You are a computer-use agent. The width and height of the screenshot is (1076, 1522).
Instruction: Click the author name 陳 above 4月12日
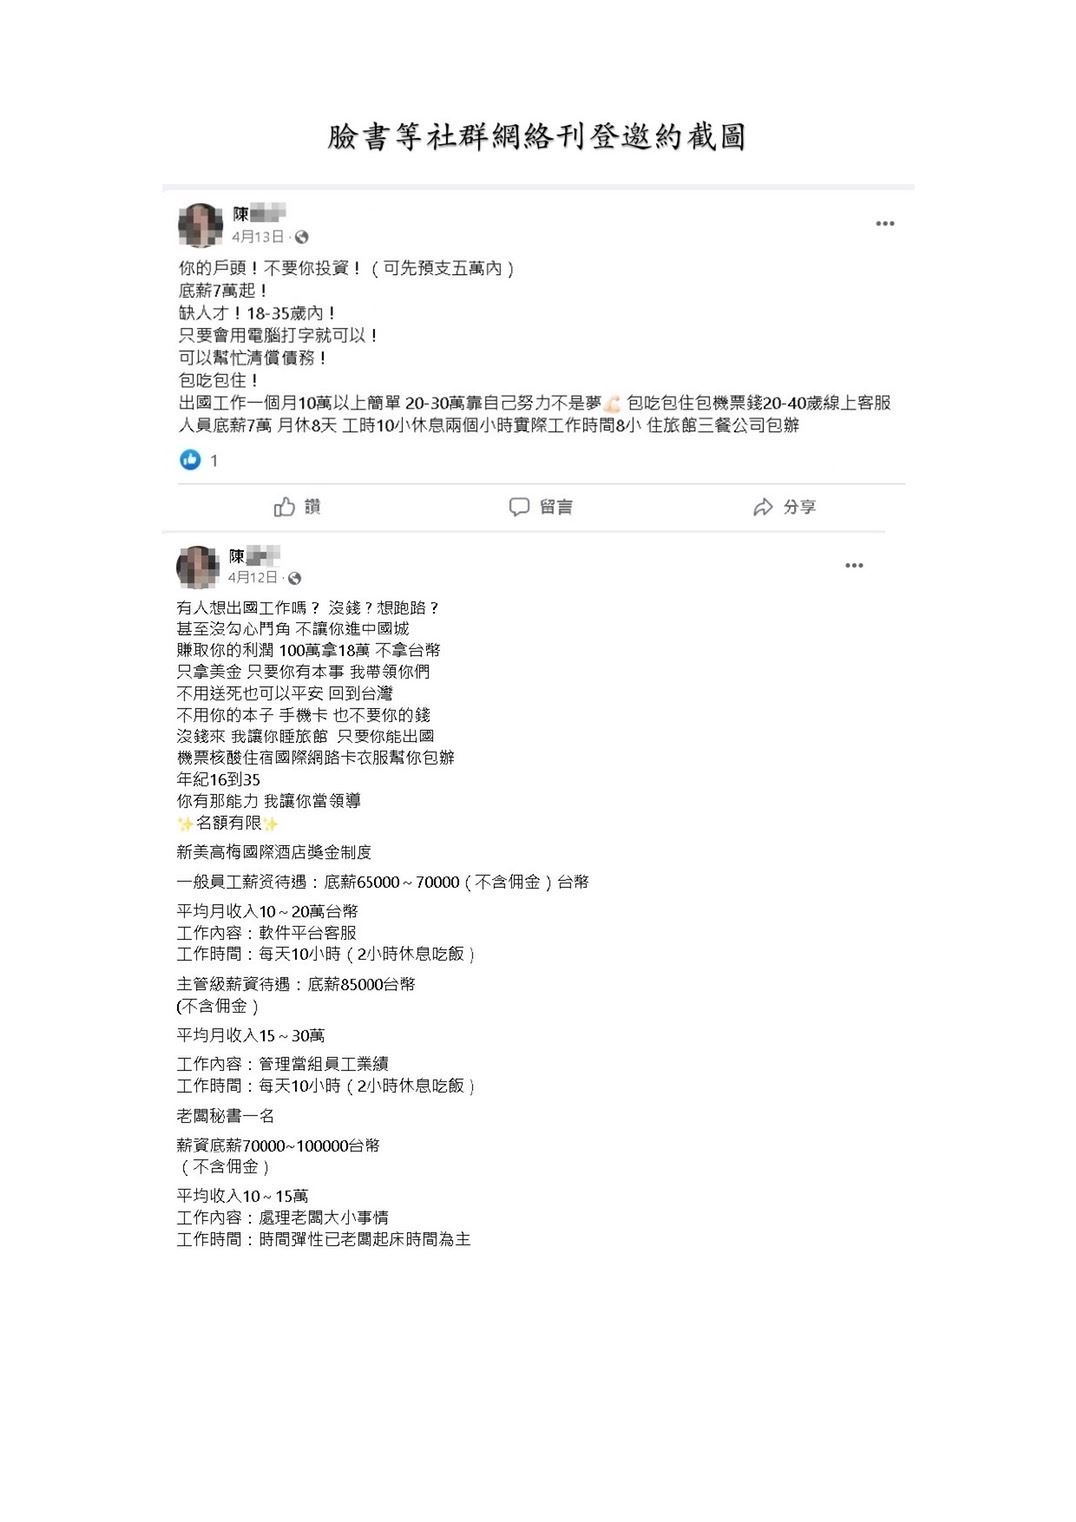click(254, 555)
